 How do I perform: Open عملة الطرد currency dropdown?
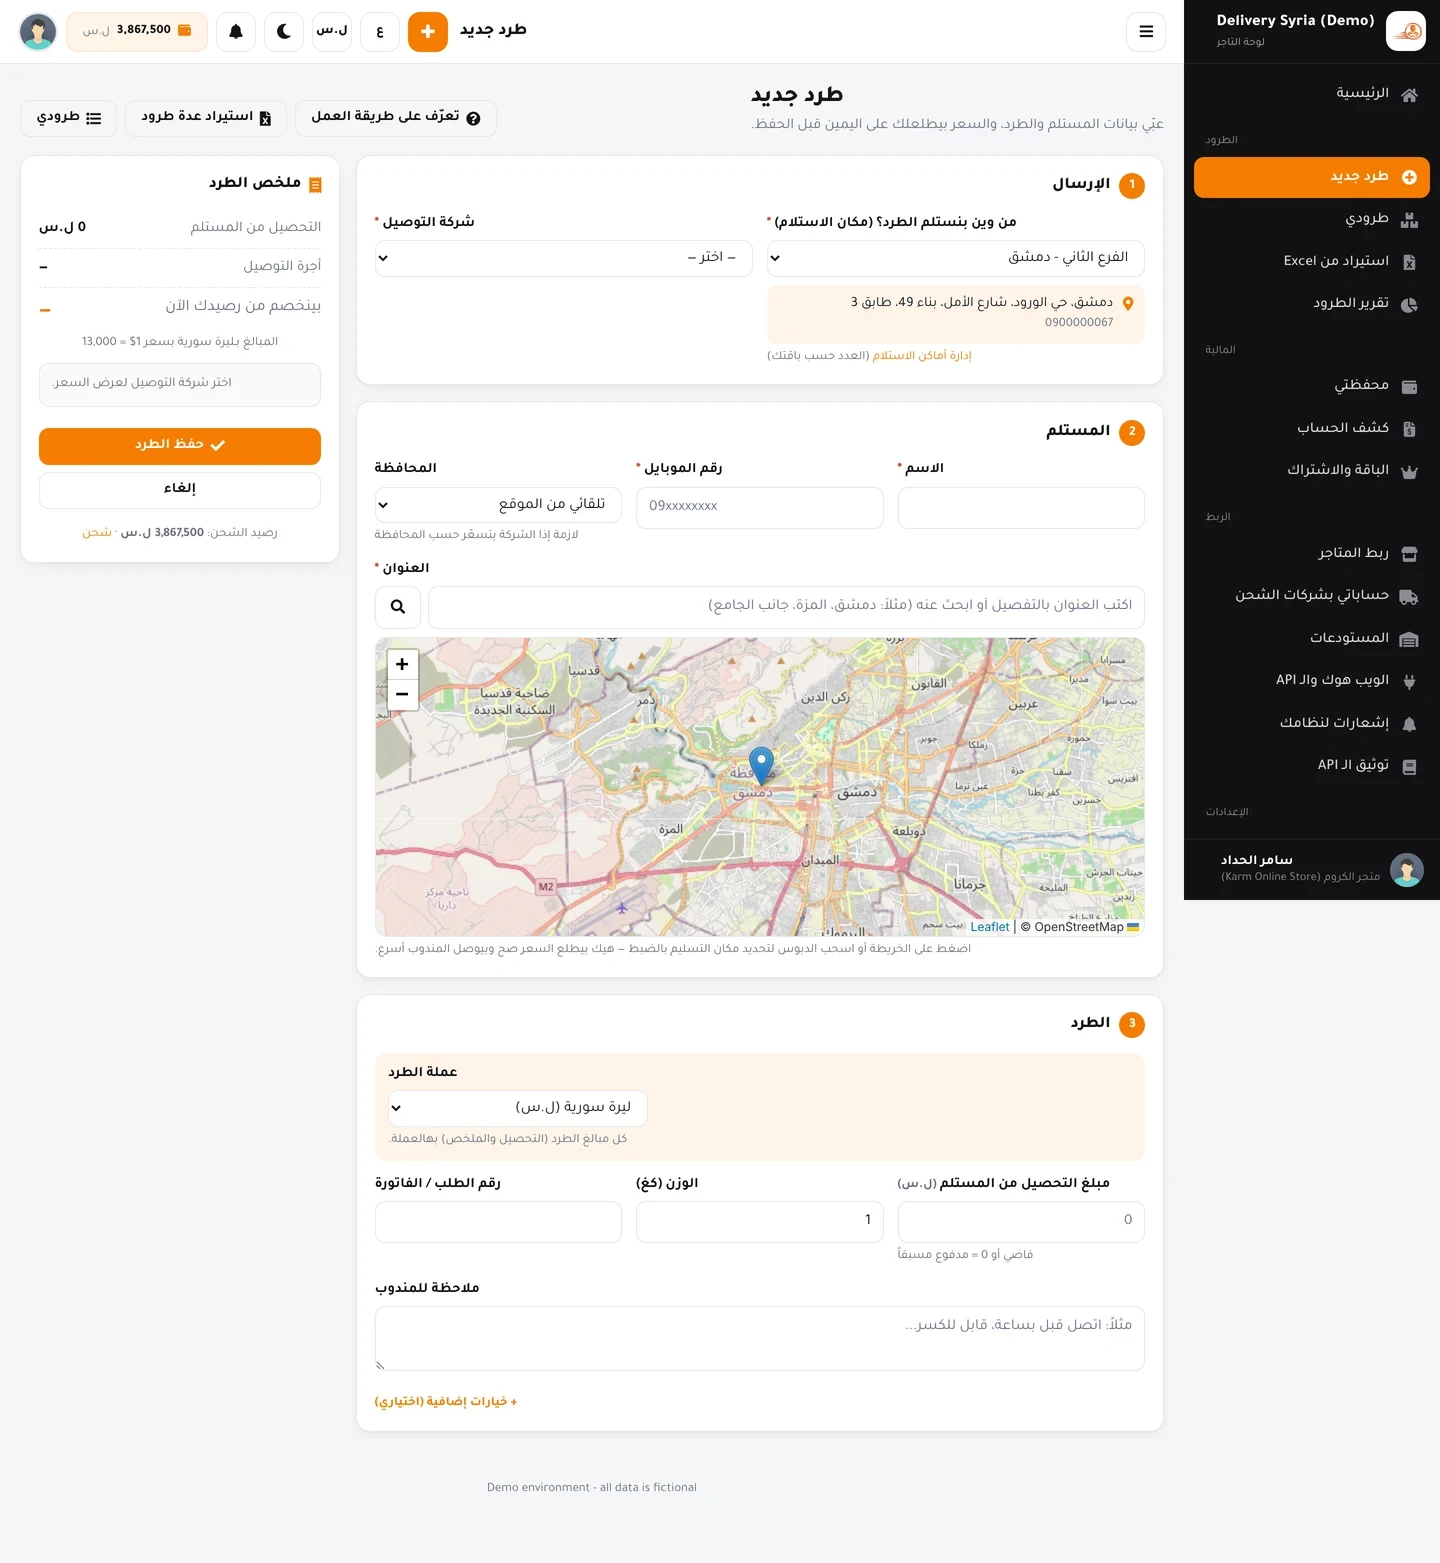517,1108
